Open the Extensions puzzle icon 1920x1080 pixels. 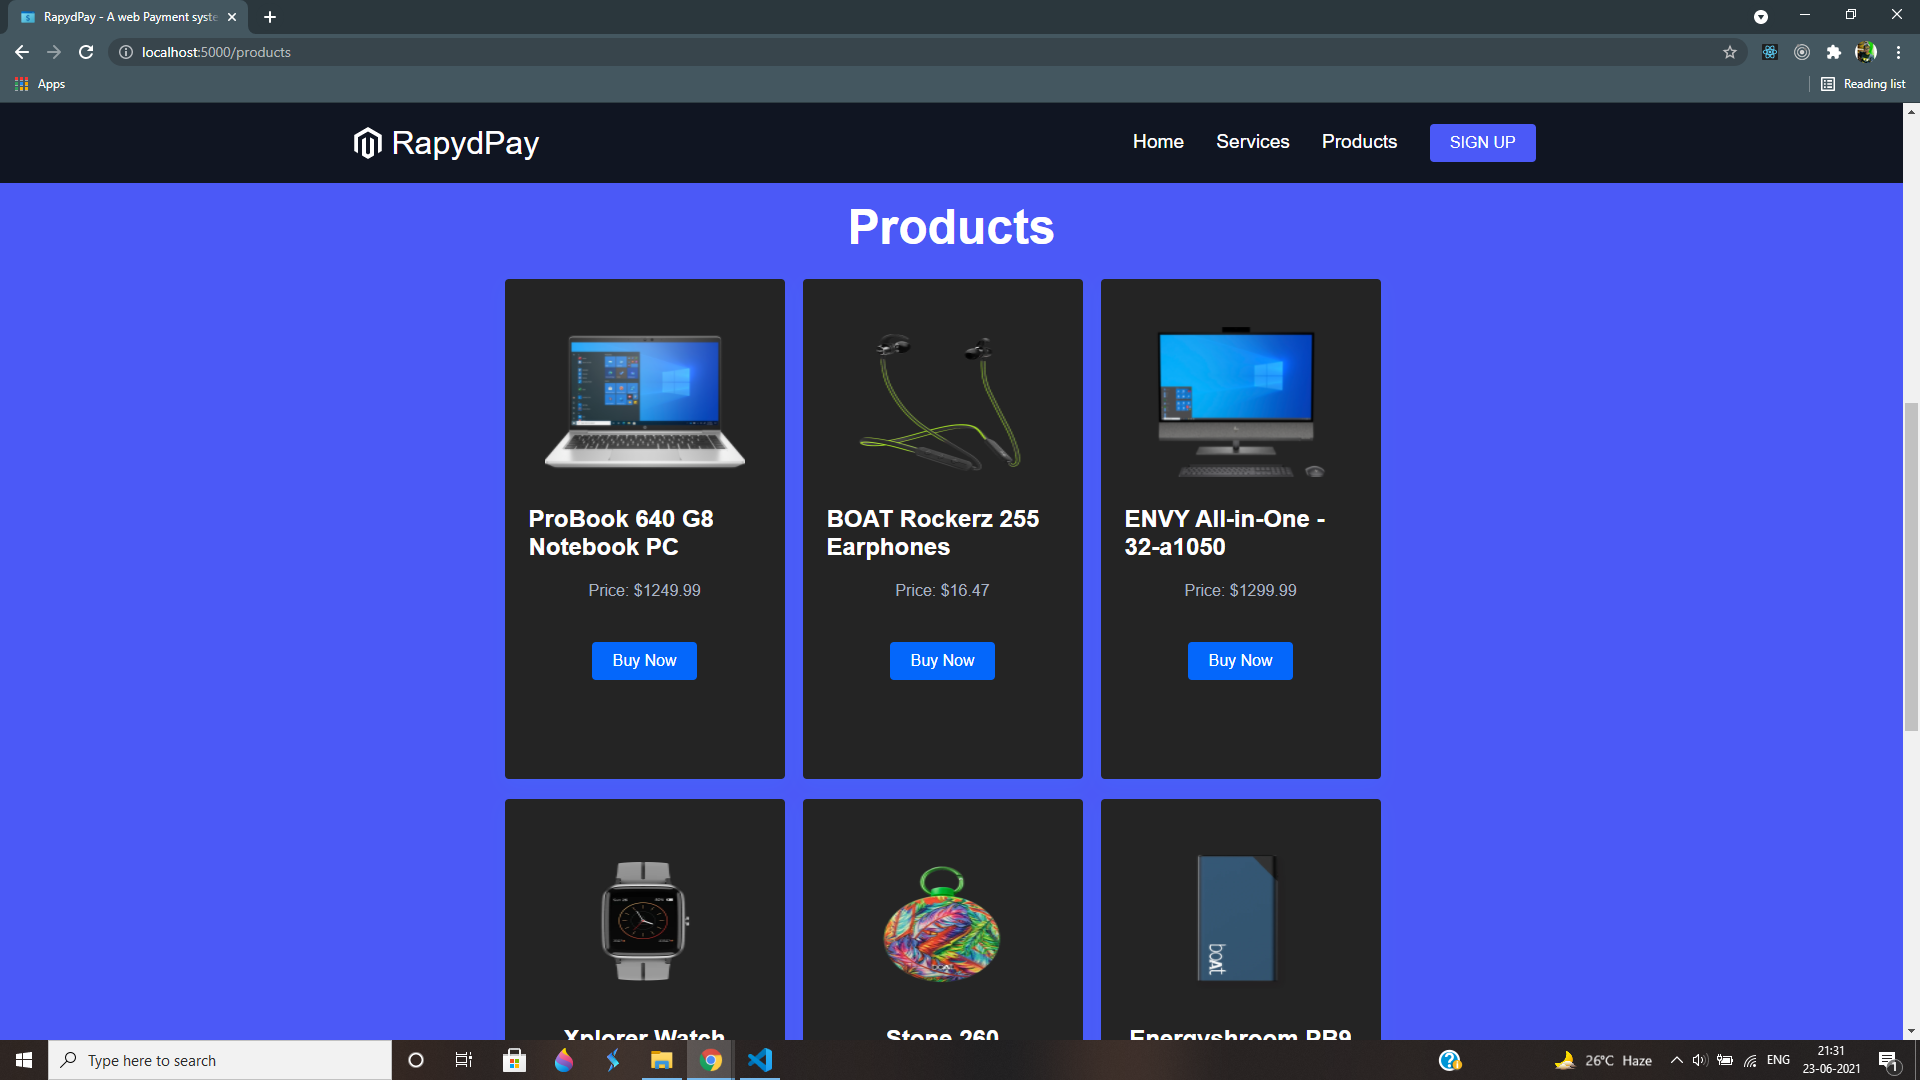click(x=1833, y=52)
